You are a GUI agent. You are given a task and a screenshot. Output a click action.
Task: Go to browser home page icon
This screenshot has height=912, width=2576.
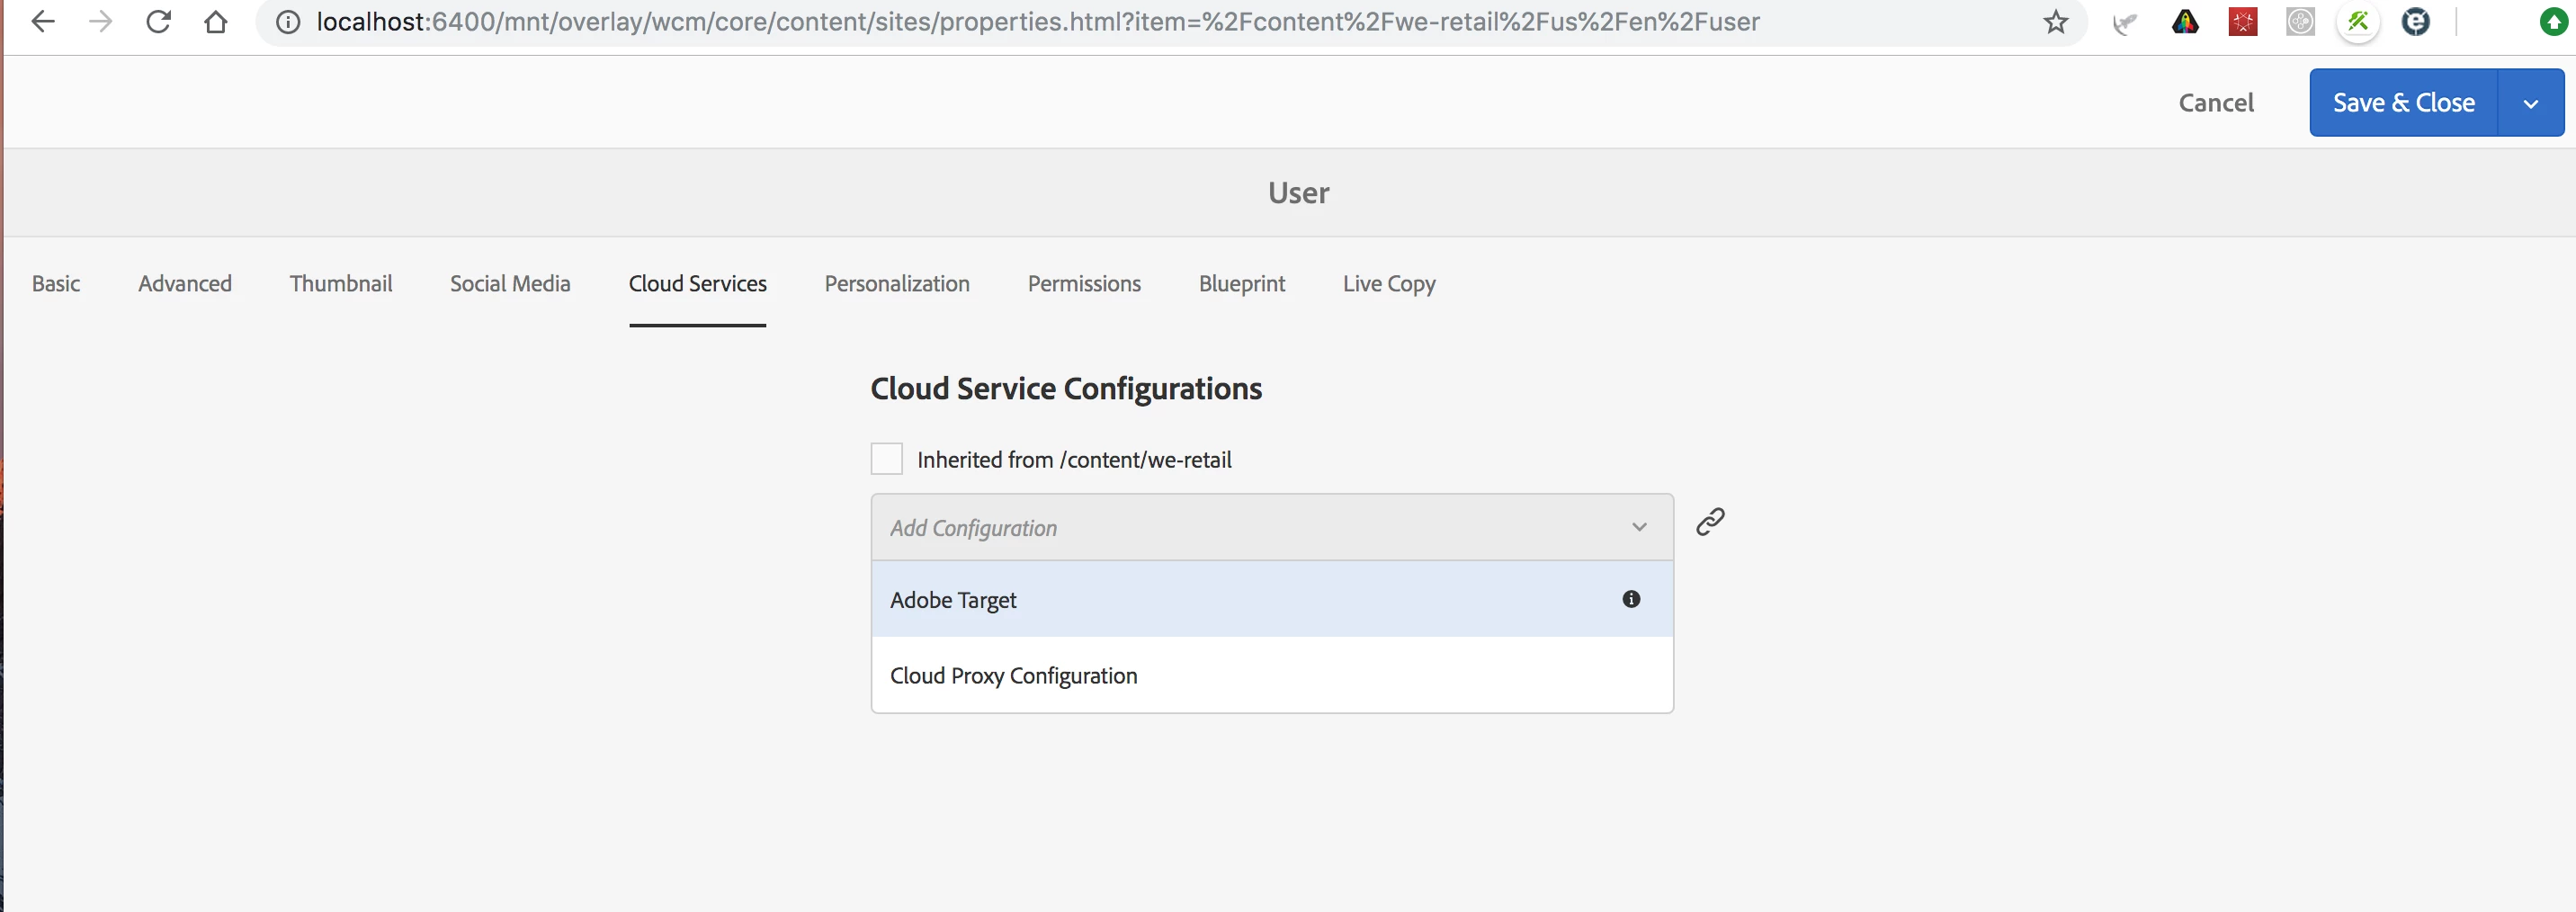(215, 22)
